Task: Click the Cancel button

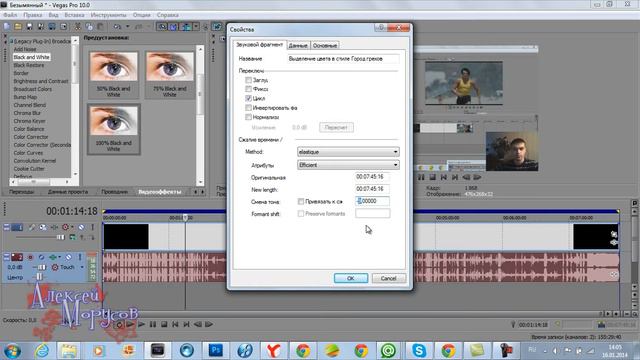Action: pyautogui.click(x=389, y=278)
